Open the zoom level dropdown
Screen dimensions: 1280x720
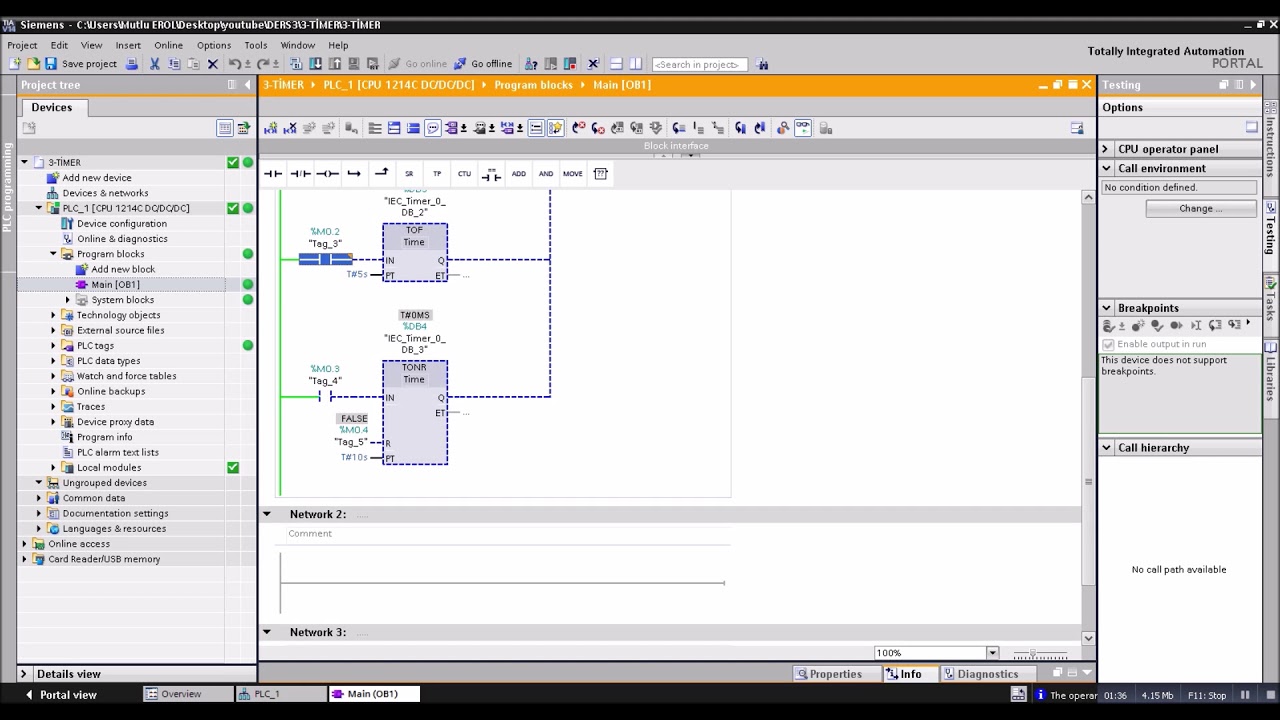(x=992, y=653)
